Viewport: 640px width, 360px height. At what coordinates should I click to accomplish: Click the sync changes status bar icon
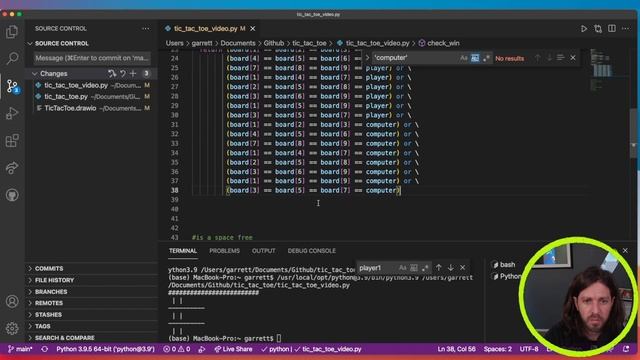tap(44, 349)
